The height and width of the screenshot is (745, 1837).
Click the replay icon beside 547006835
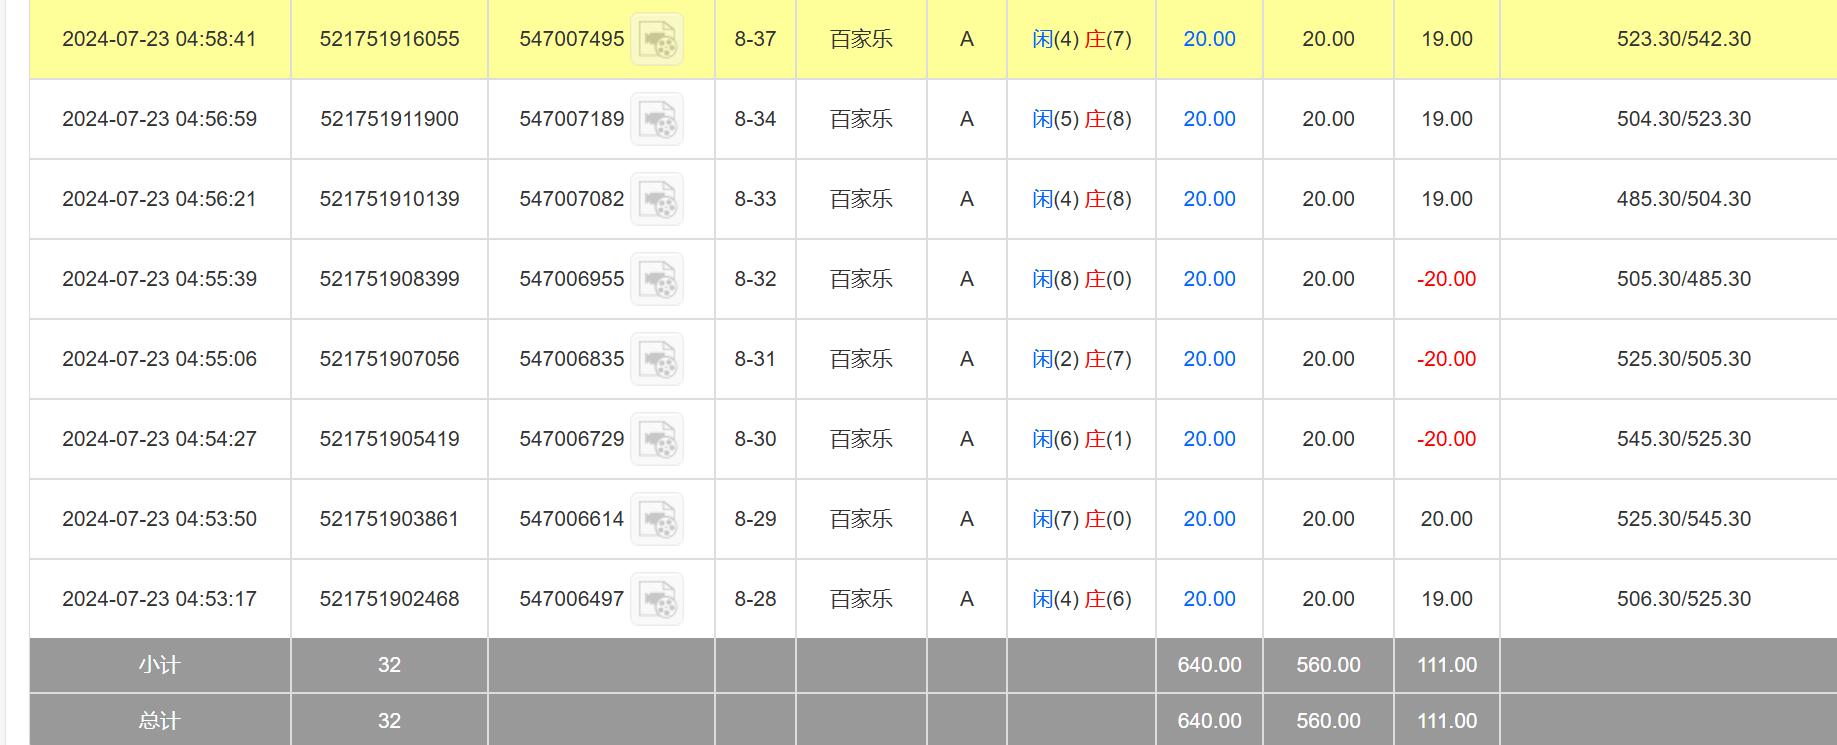point(657,360)
